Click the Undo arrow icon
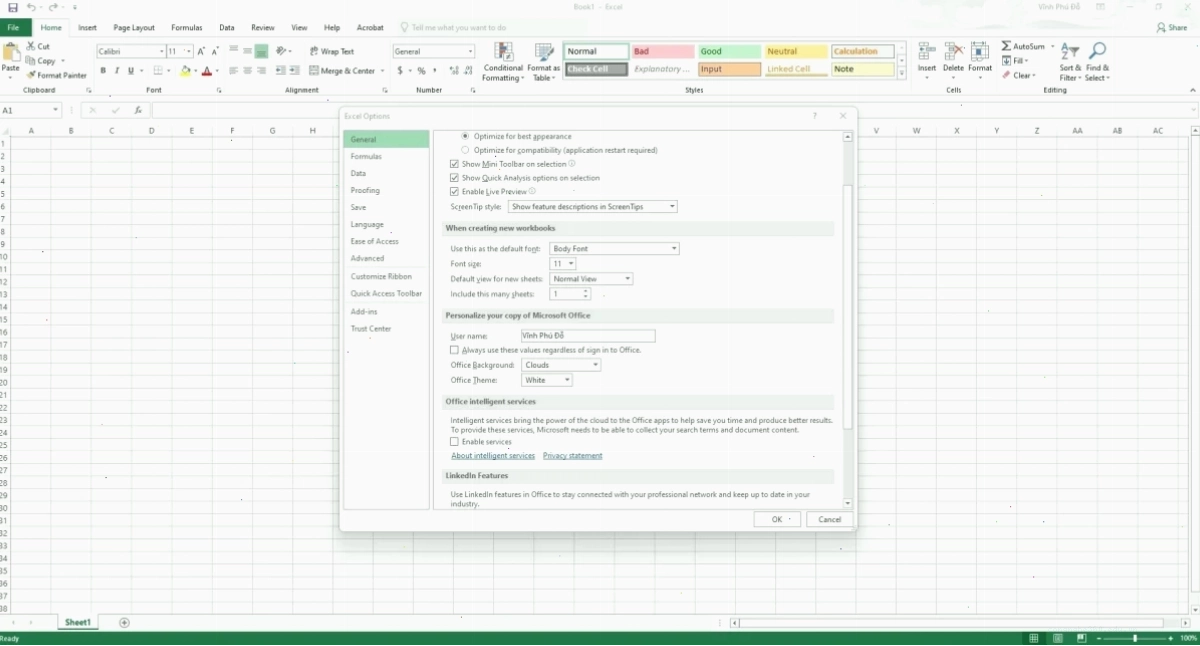The height and width of the screenshot is (646, 1200). click(x=32, y=7)
